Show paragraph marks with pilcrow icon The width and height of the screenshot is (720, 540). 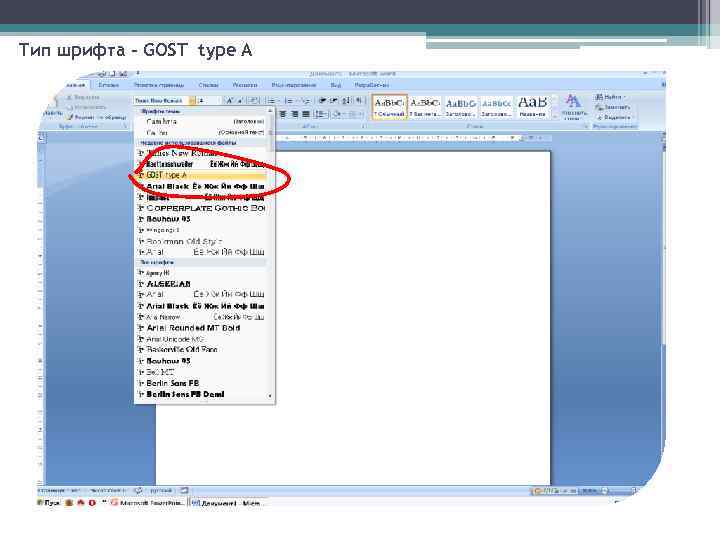click(x=358, y=101)
